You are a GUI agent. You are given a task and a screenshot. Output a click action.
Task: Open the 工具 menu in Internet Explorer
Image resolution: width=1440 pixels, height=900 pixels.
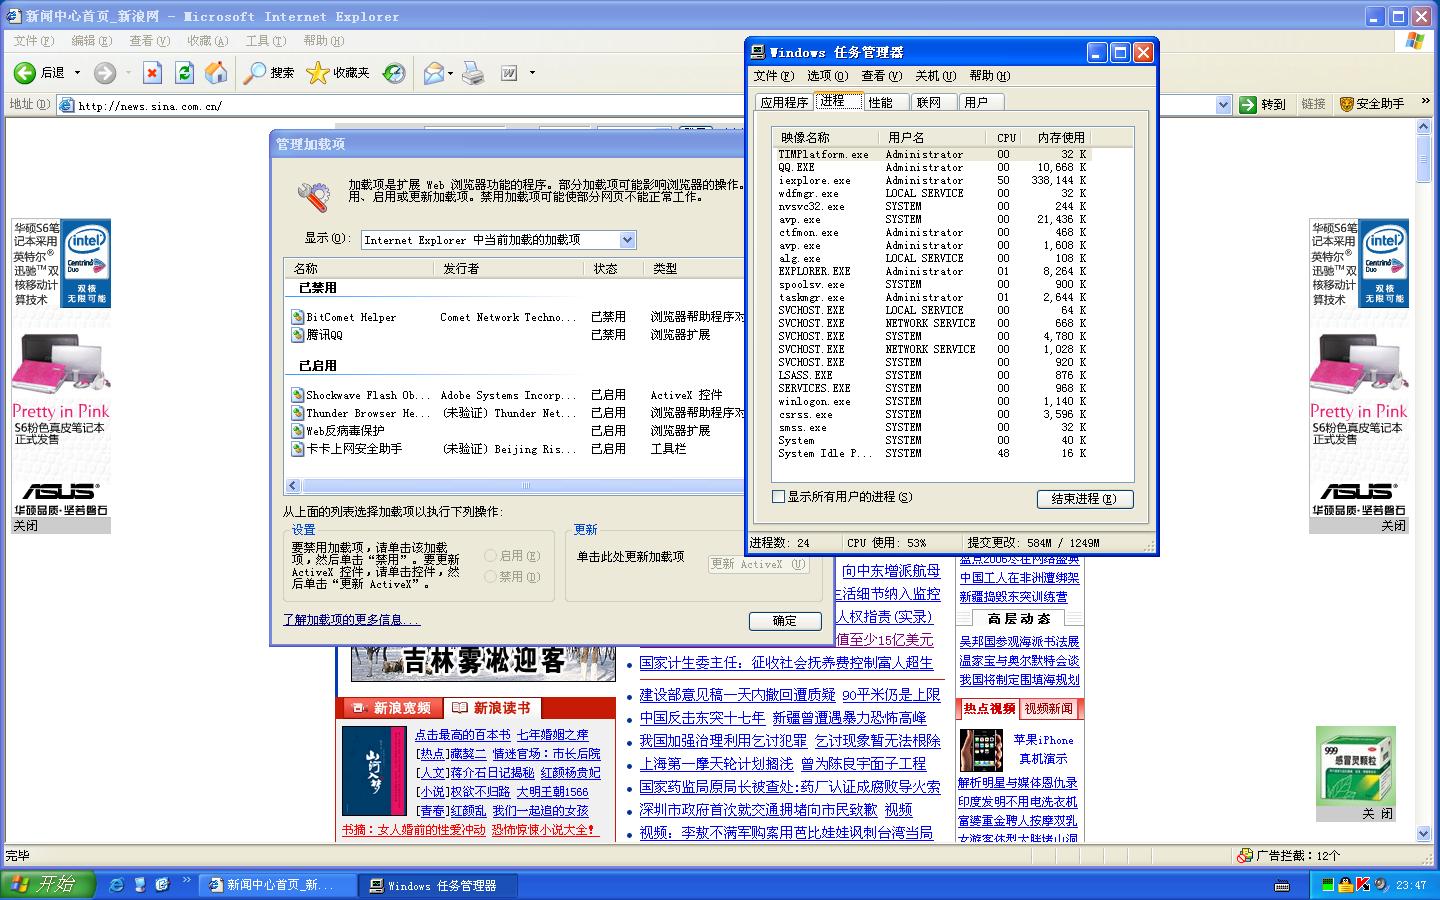(265, 41)
